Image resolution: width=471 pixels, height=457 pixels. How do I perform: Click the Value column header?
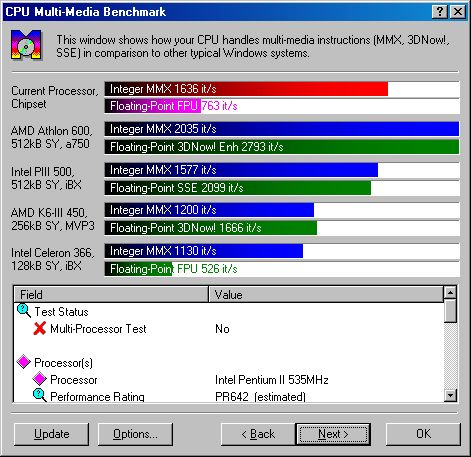pos(326,294)
